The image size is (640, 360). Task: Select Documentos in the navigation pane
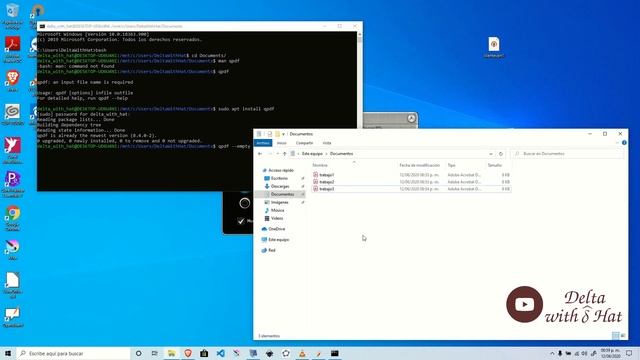coord(282,194)
